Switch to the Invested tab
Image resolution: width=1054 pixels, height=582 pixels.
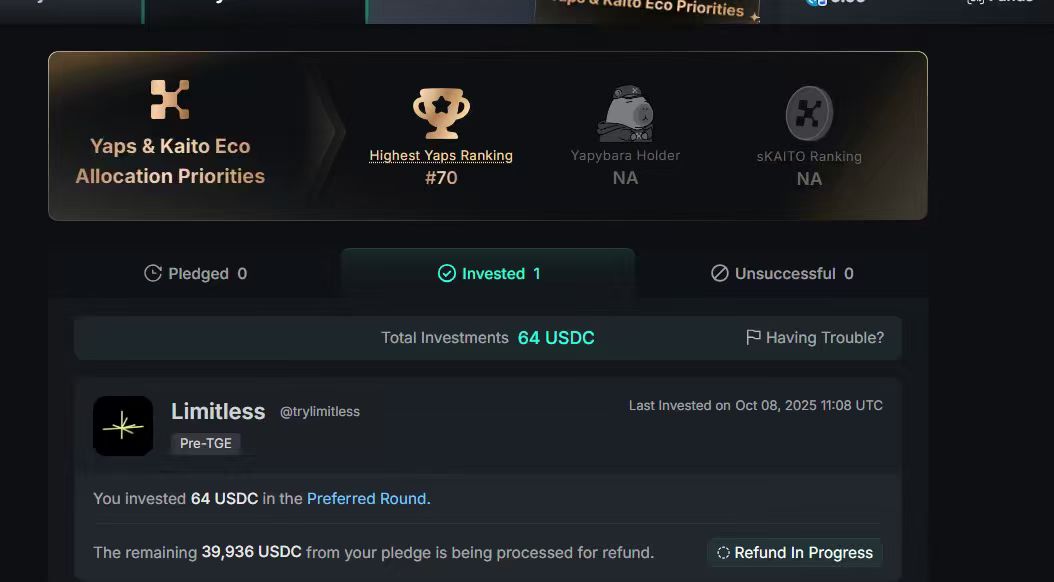point(488,273)
